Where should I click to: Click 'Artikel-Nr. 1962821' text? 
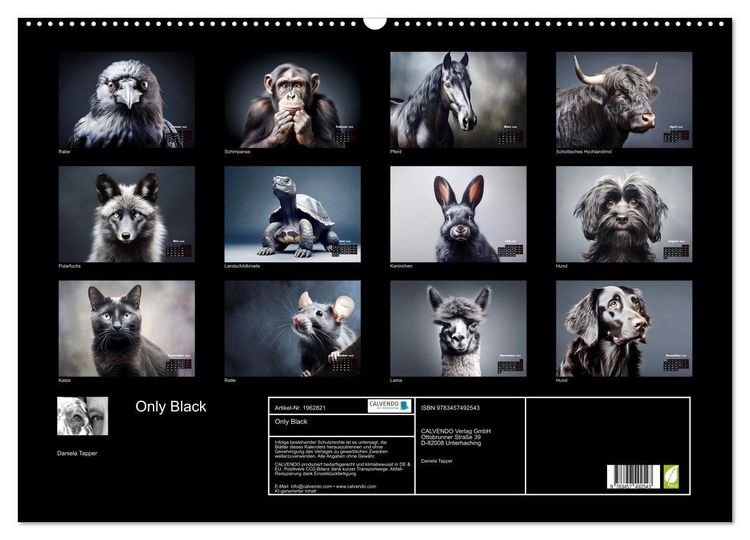(x=300, y=408)
